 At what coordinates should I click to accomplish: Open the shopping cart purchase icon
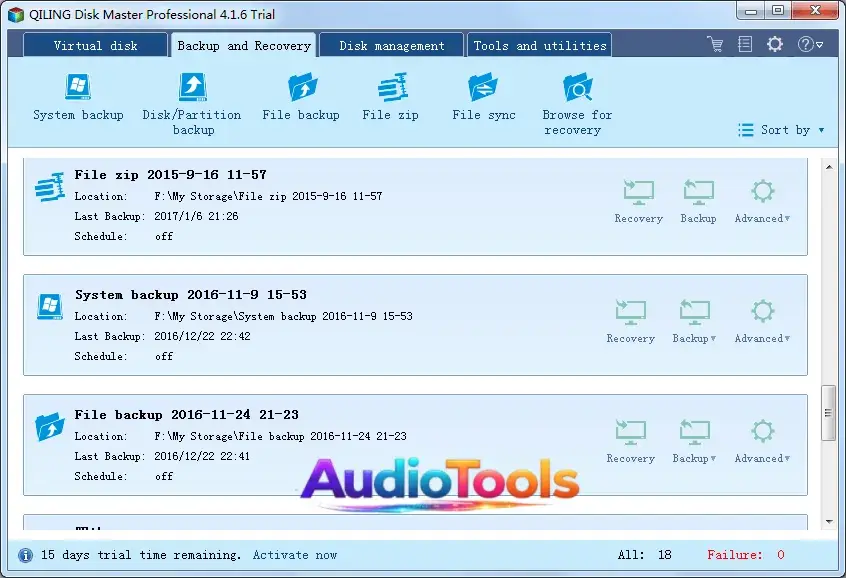click(715, 44)
